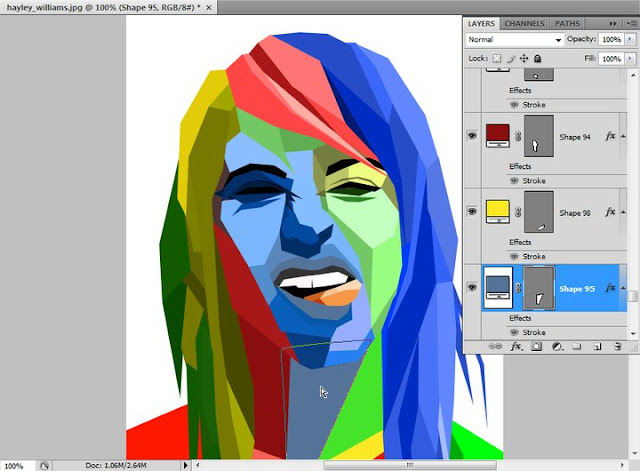This screenshot has width=640, height=471.
Task: Open the Normal blend mode dropdown
Action: click(514, 40)
